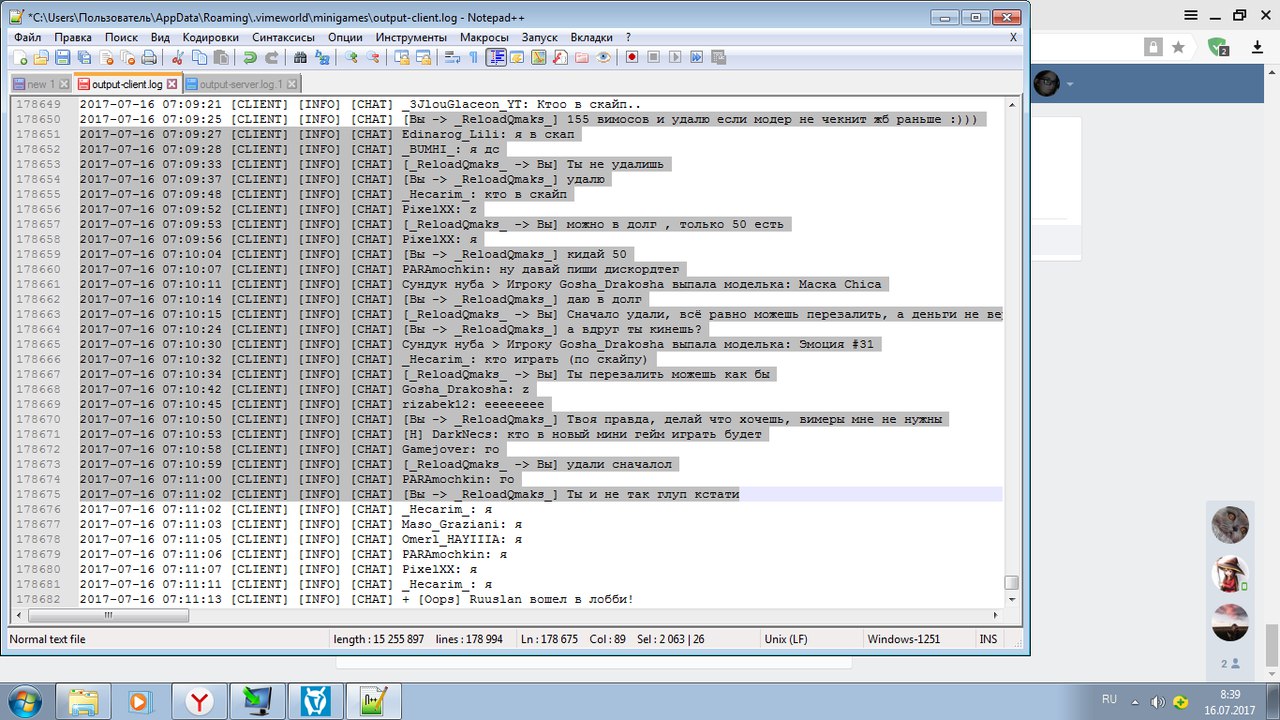1280x720 pixels.
Task: Show hidden system tray icons arrow
Action: click(x=1135, y=700)
